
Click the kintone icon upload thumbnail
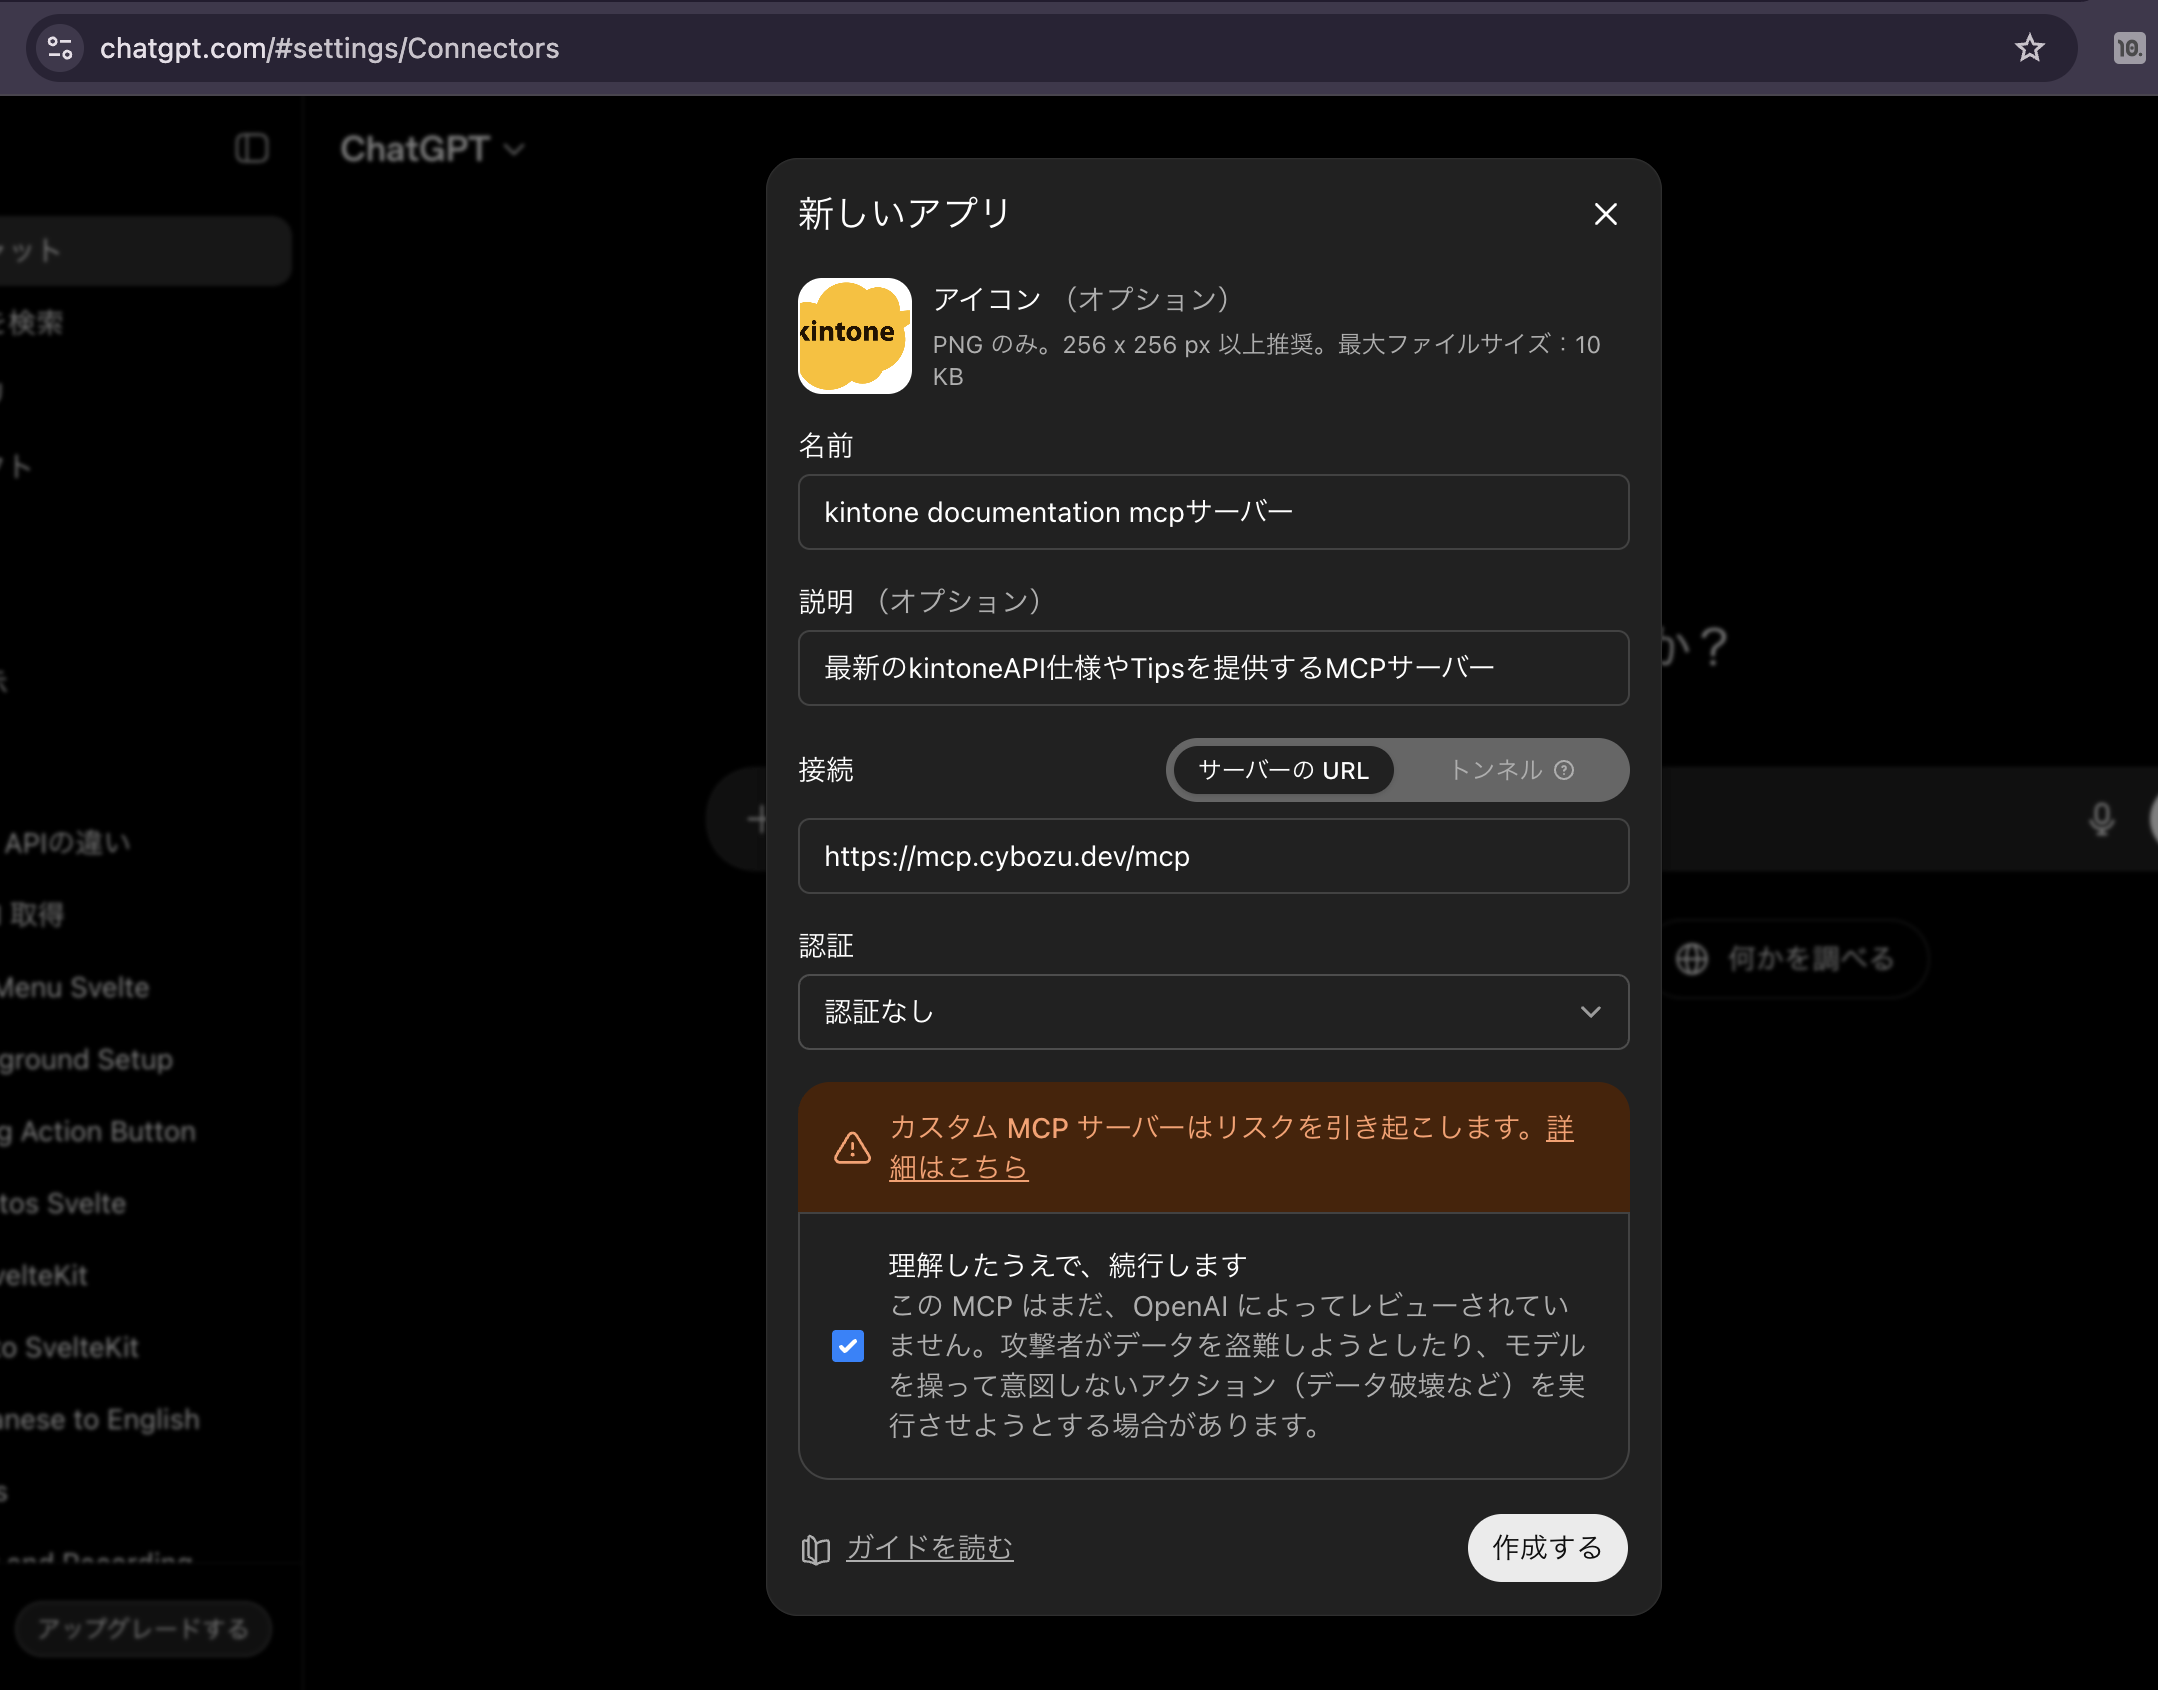pos(855,336)
